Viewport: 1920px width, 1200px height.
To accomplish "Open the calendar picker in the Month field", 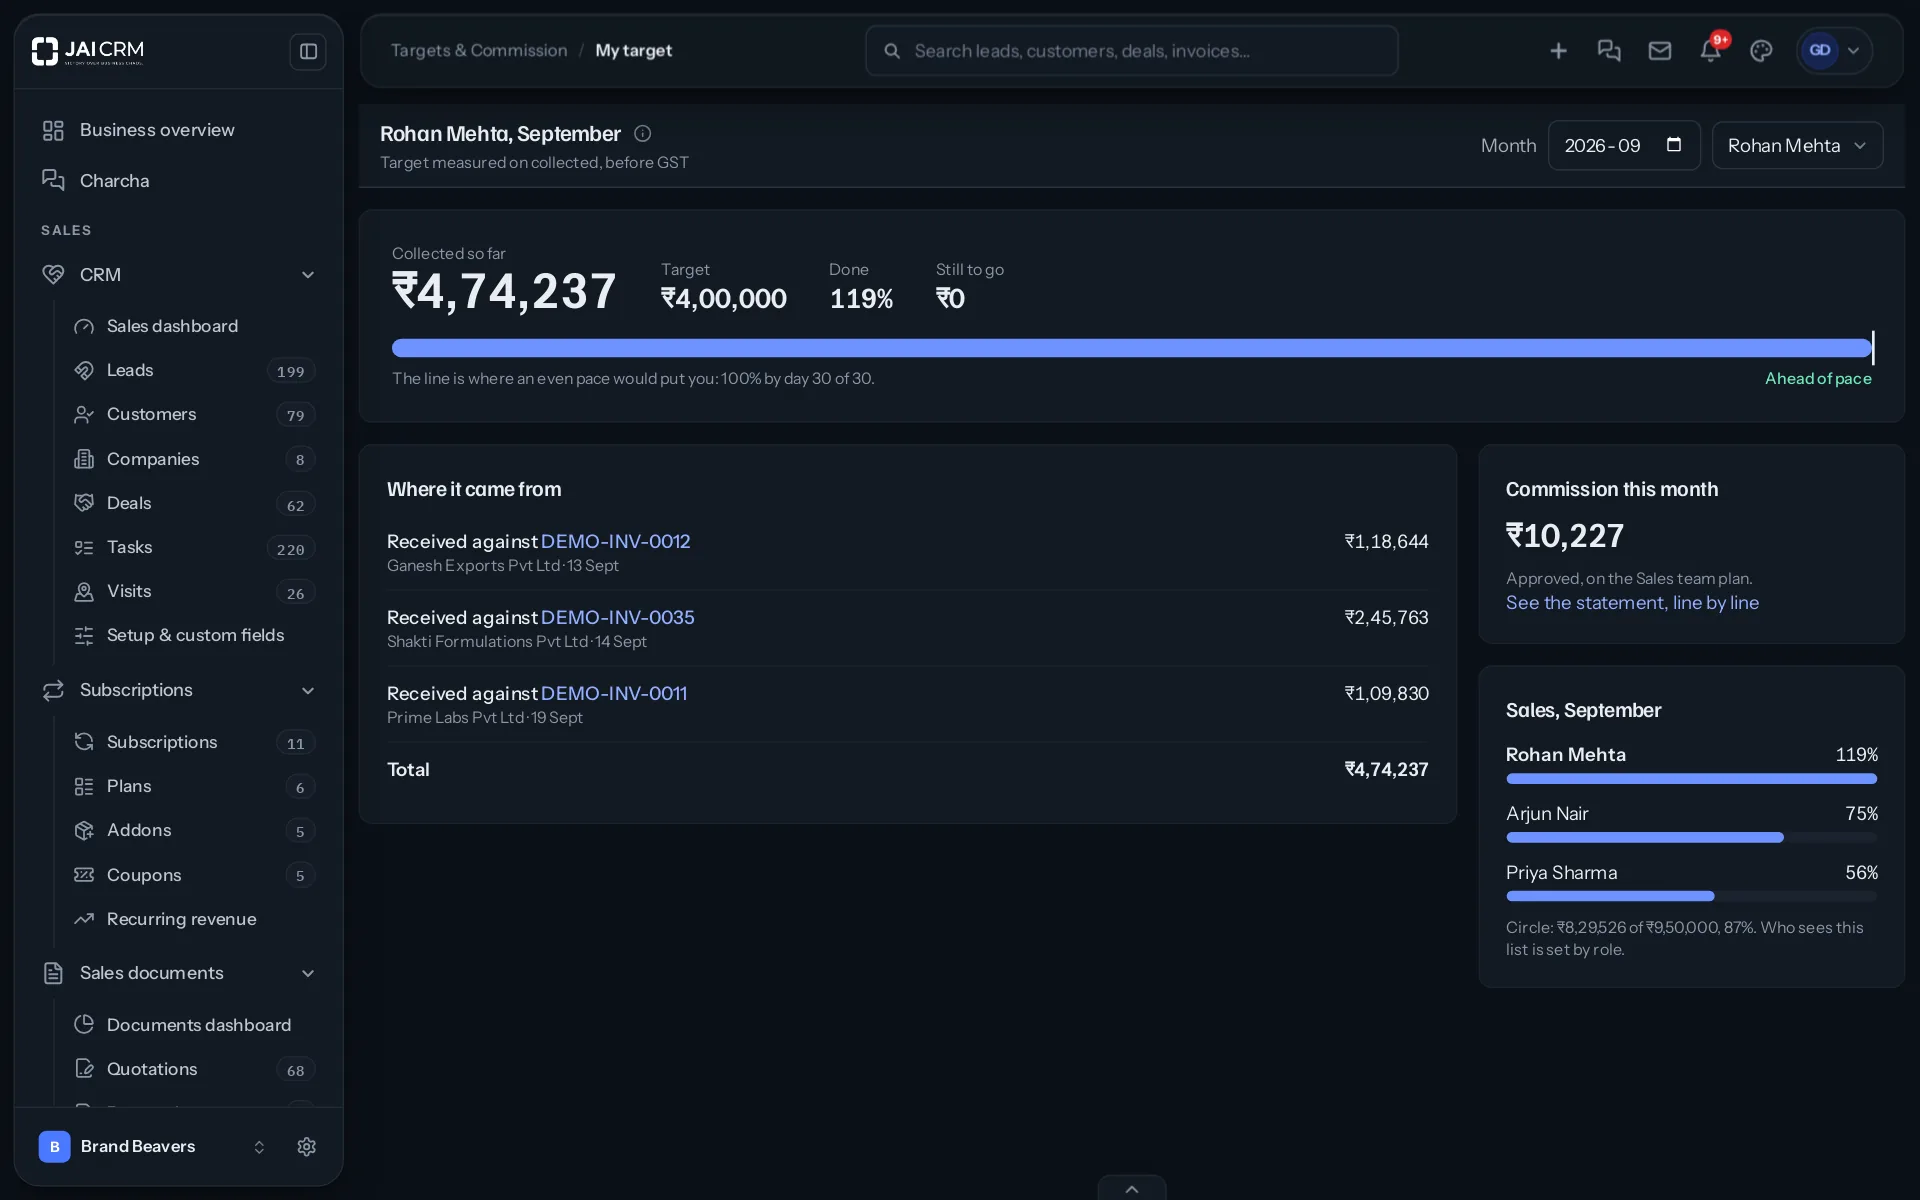I will point(1674,145).
